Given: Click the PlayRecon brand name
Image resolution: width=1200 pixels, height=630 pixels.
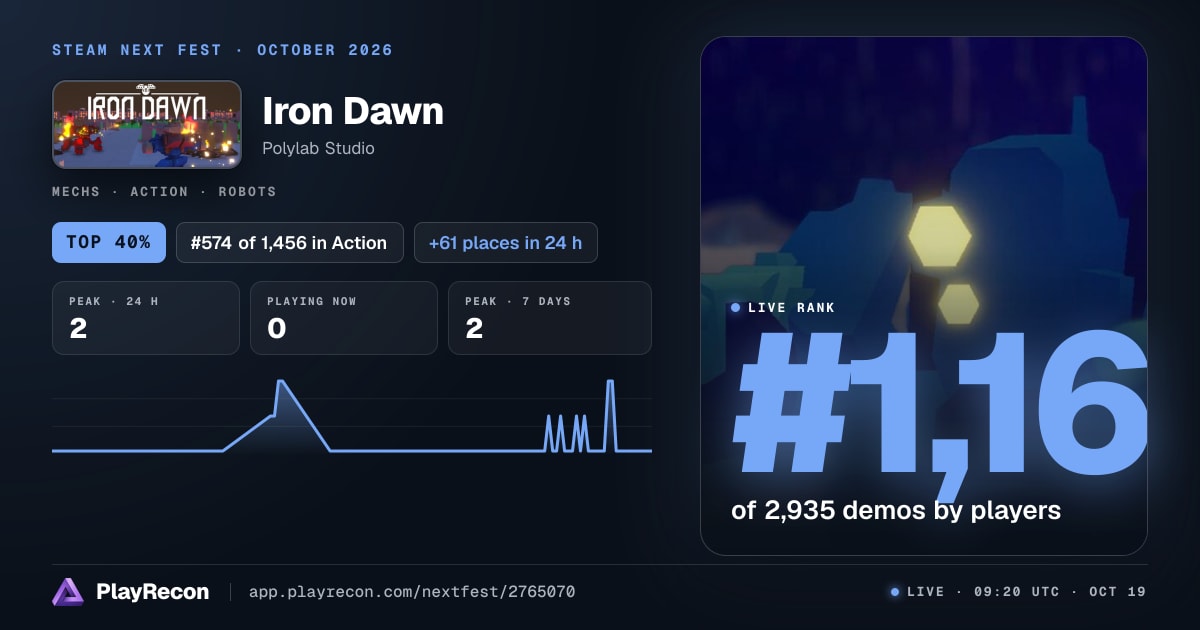Looking at the screenshot, I should pyautogui.click(x=153, y=592).
